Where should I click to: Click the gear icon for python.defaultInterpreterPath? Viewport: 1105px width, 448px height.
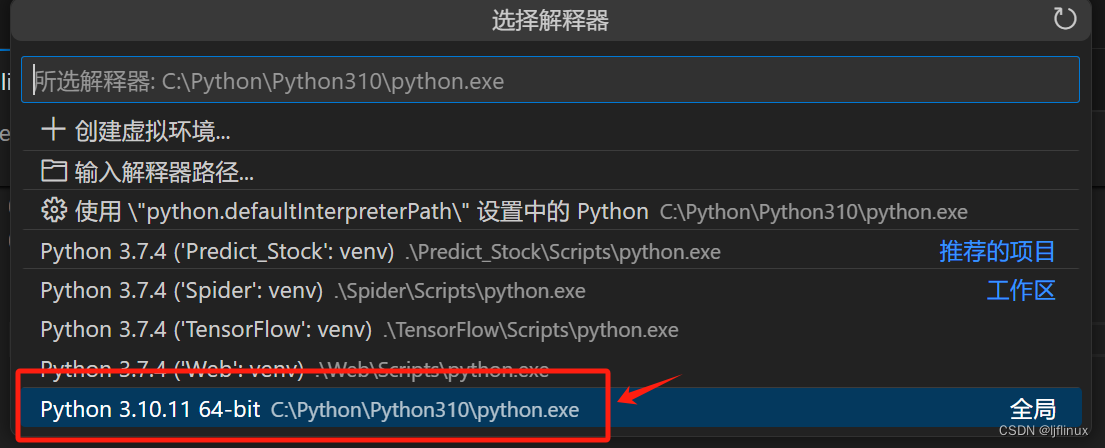[54, 210]
